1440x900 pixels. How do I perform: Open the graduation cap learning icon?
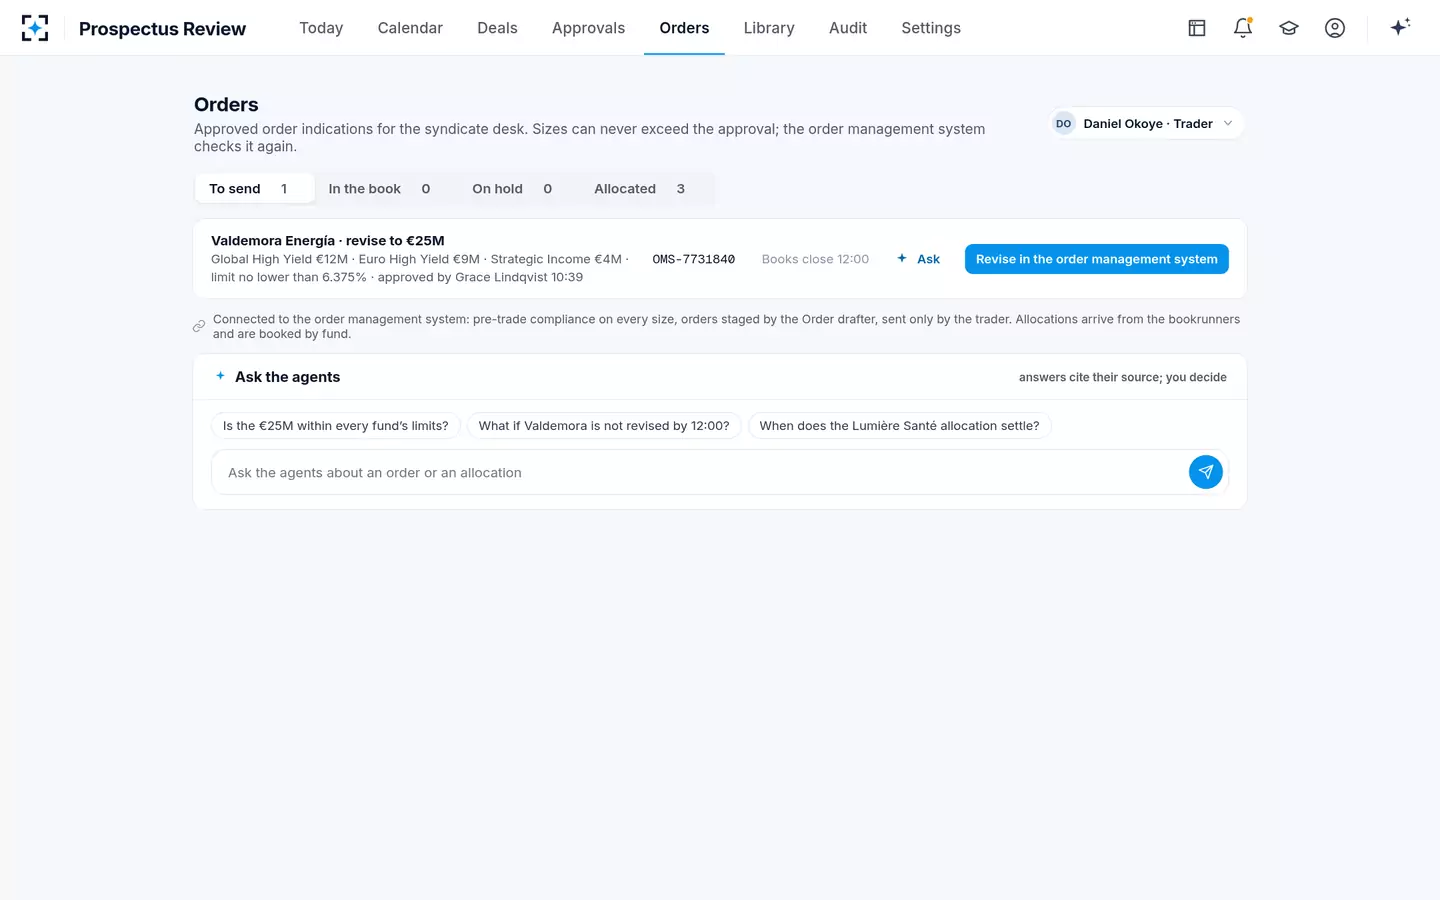pos(1289,28)
